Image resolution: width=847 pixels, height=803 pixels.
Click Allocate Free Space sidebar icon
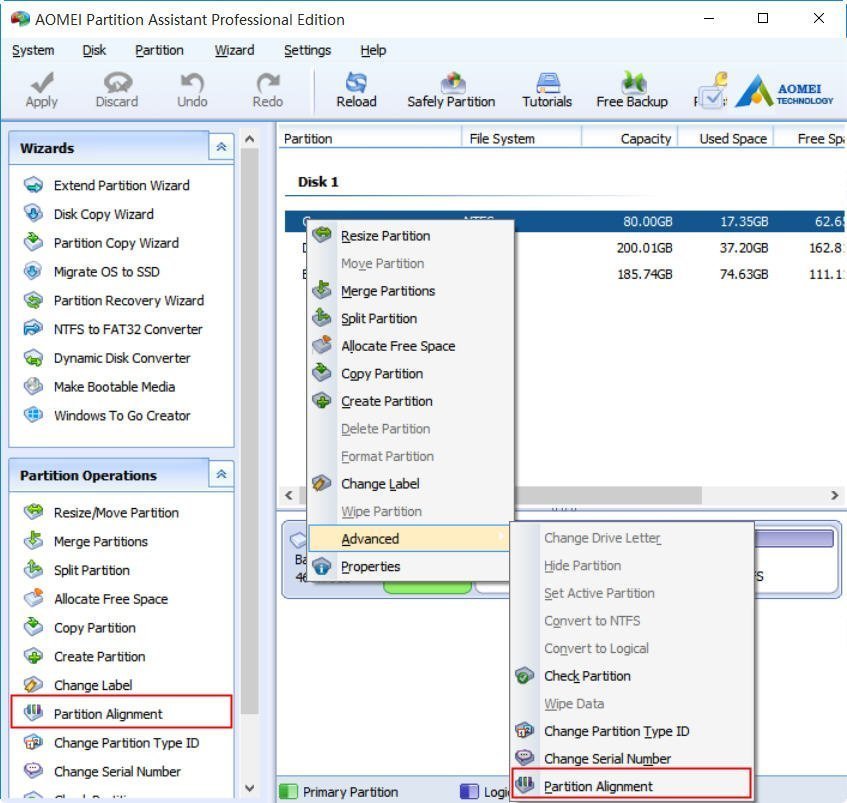33,598
